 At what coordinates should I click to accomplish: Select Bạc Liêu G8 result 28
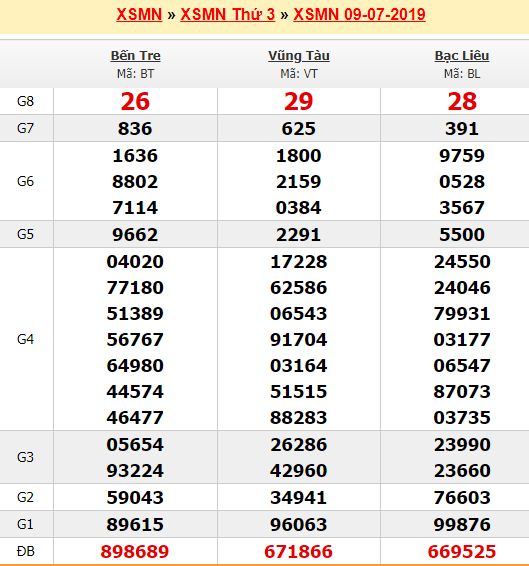462,101
